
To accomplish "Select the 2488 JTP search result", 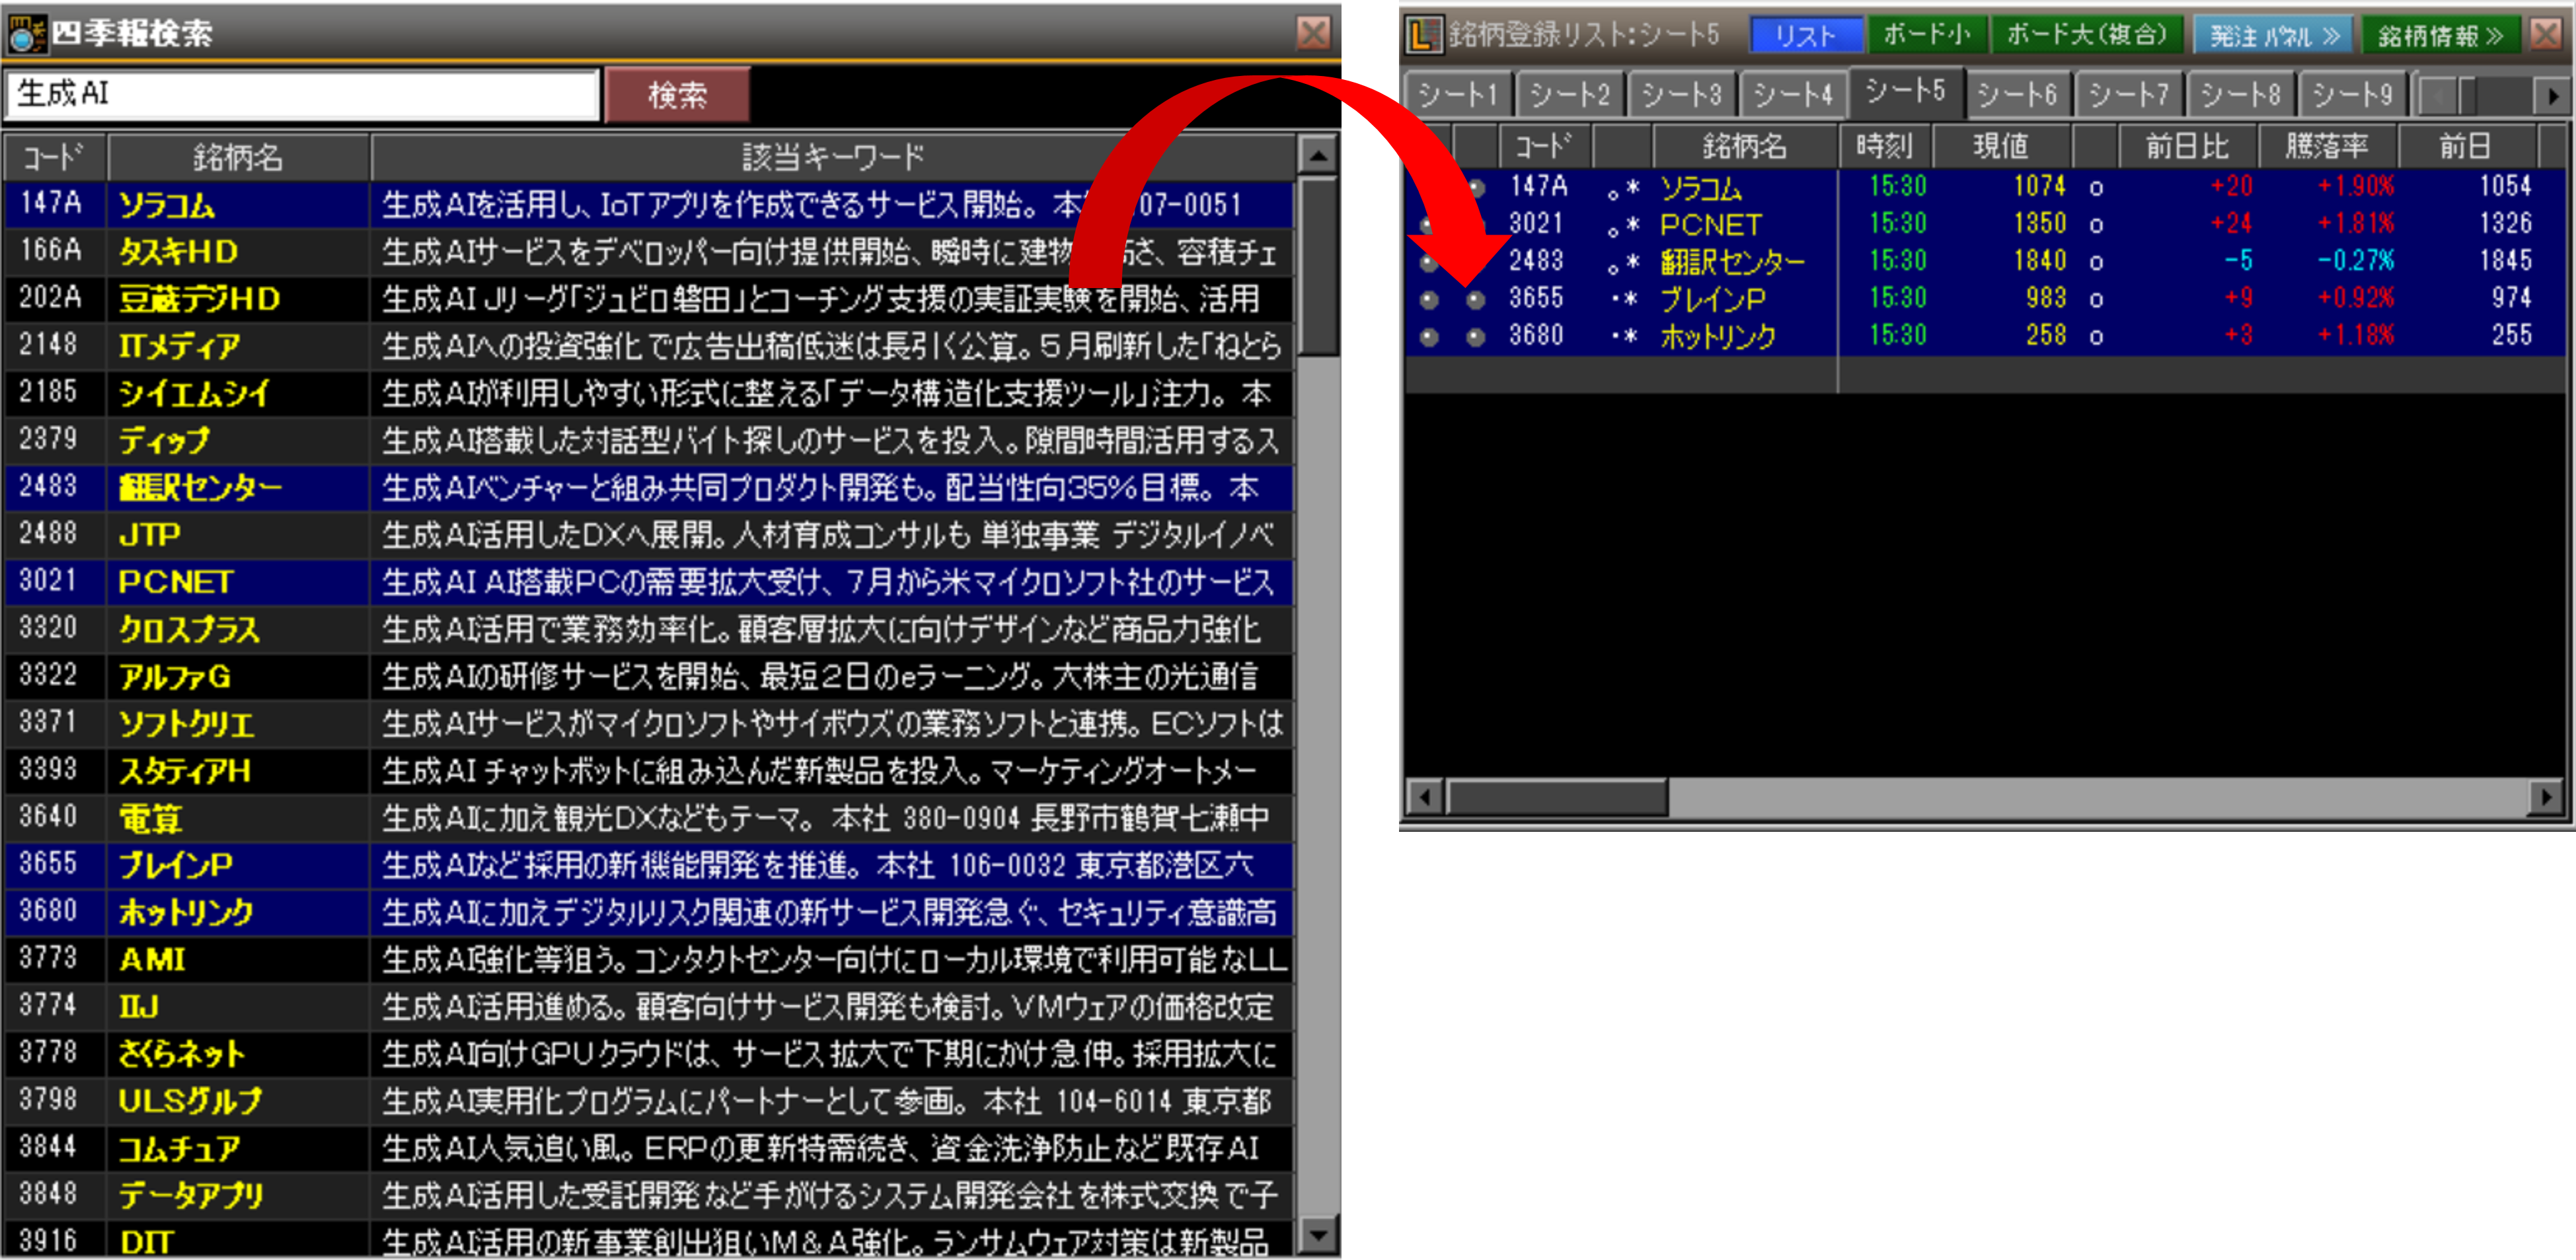I will click(x=648, y=535).
